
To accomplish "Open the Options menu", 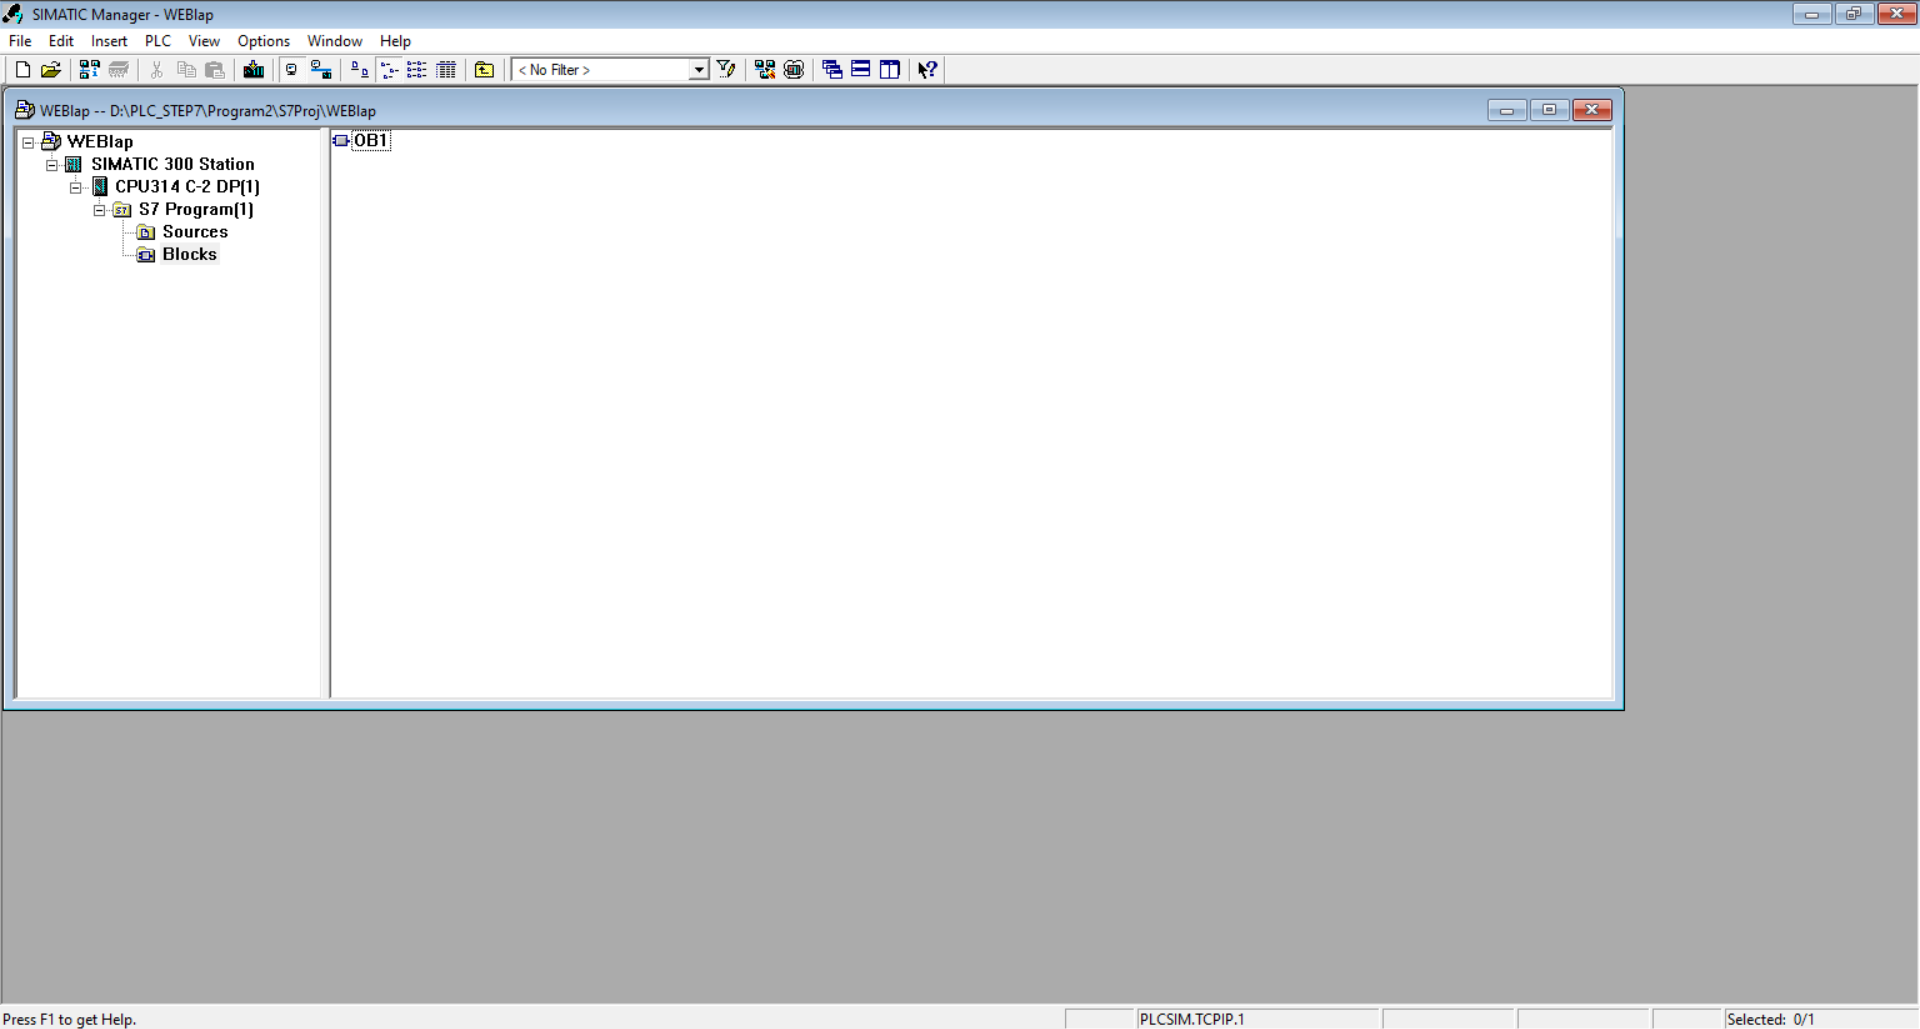I will (264, 41).
